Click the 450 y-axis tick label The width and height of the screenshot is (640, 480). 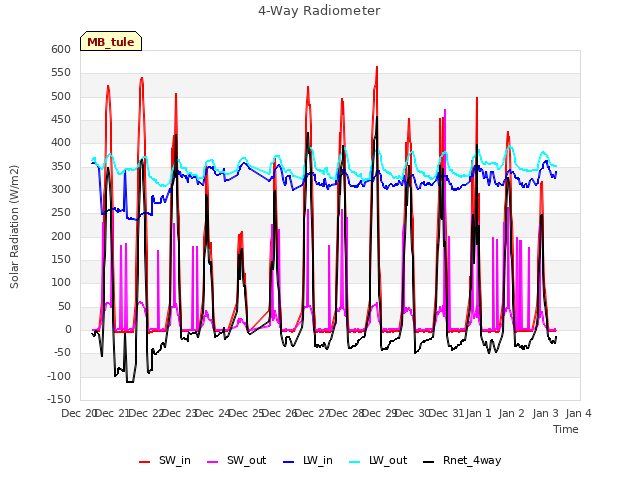tap(61, 120)
